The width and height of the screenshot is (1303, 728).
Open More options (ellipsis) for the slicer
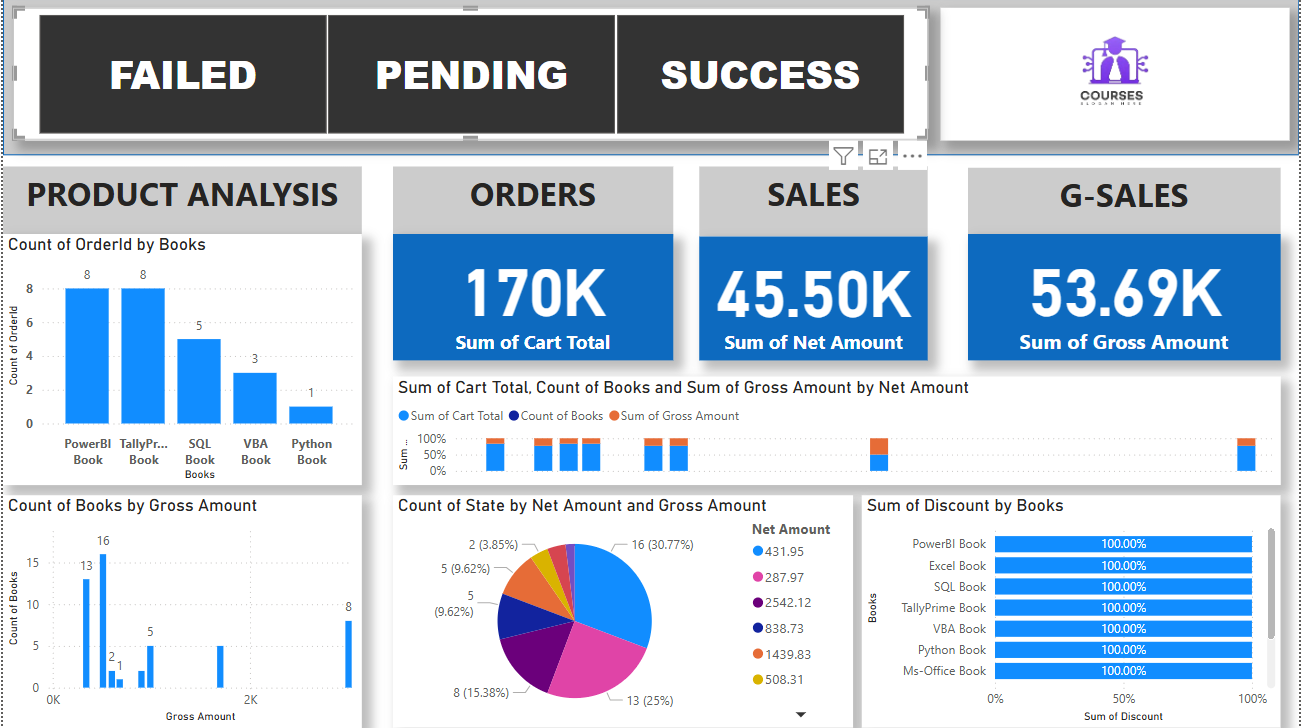point(912,156)
